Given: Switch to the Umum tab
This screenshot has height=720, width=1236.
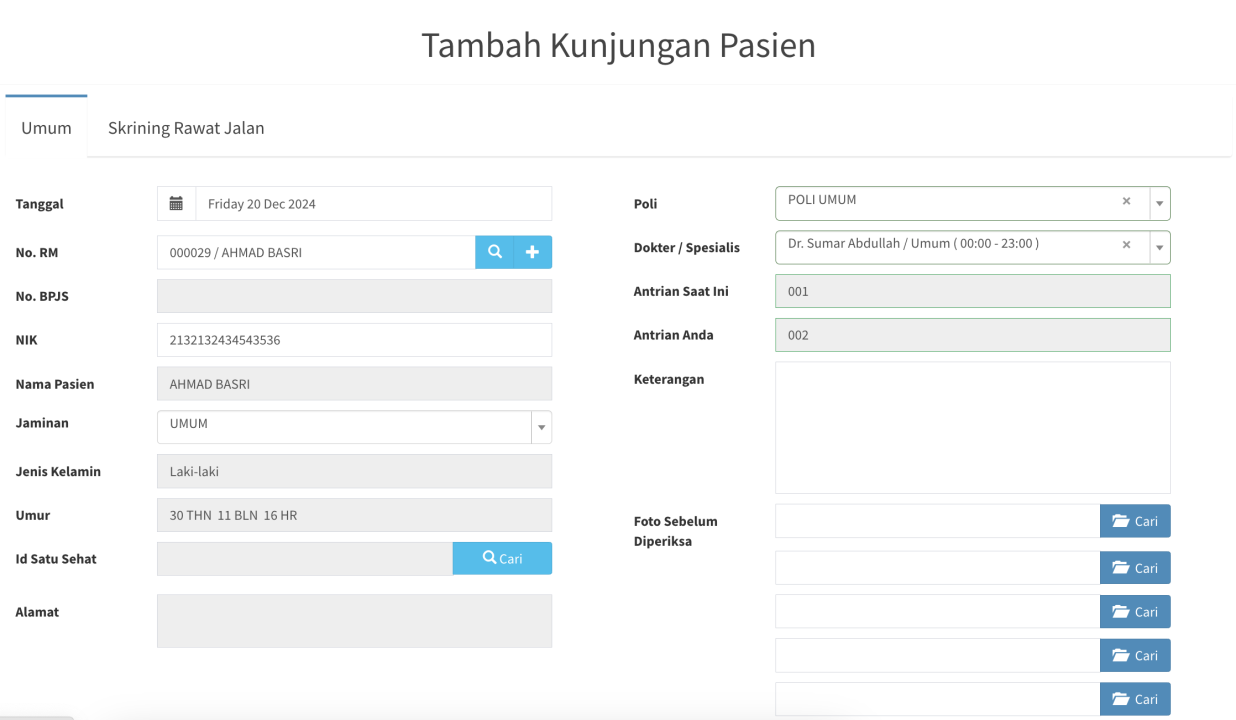Looking at the screenshot, I should (46, 128).
